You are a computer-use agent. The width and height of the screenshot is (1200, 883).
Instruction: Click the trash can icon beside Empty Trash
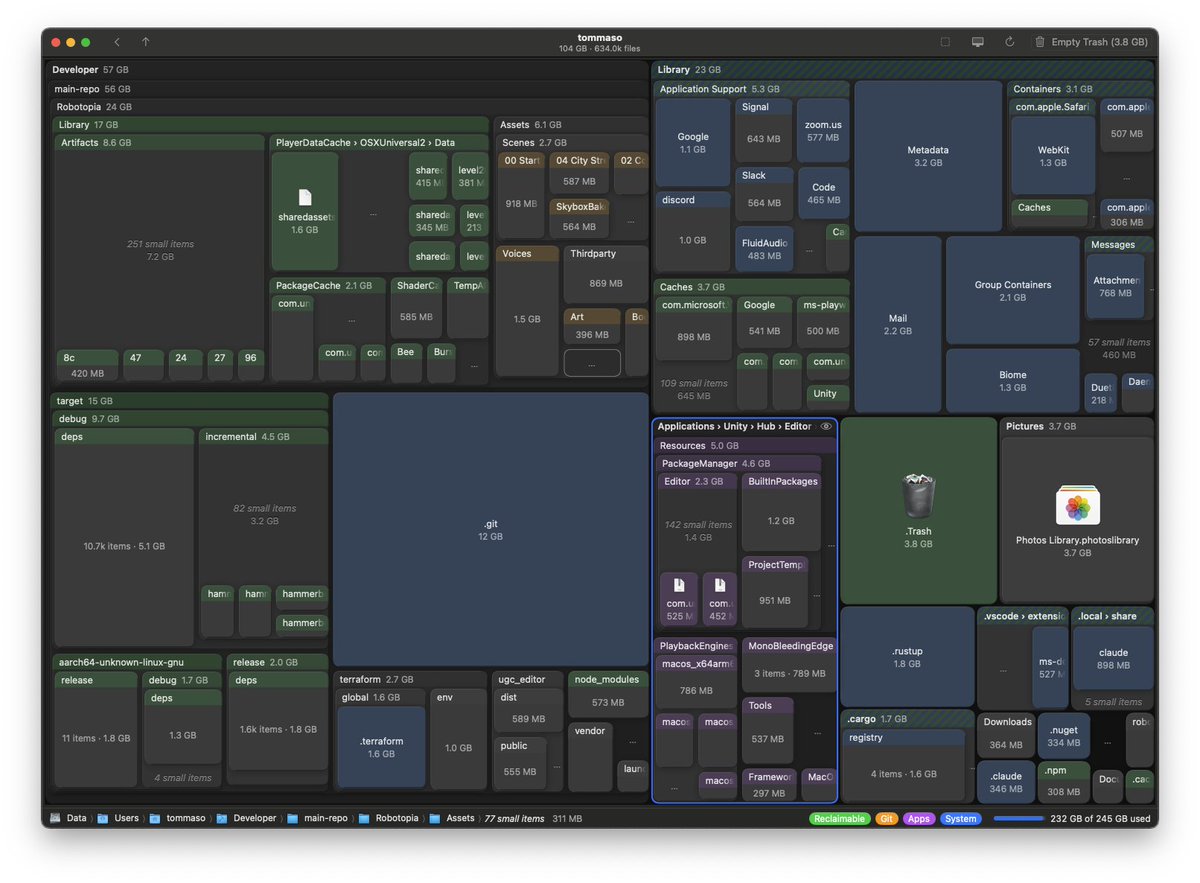1040,42
